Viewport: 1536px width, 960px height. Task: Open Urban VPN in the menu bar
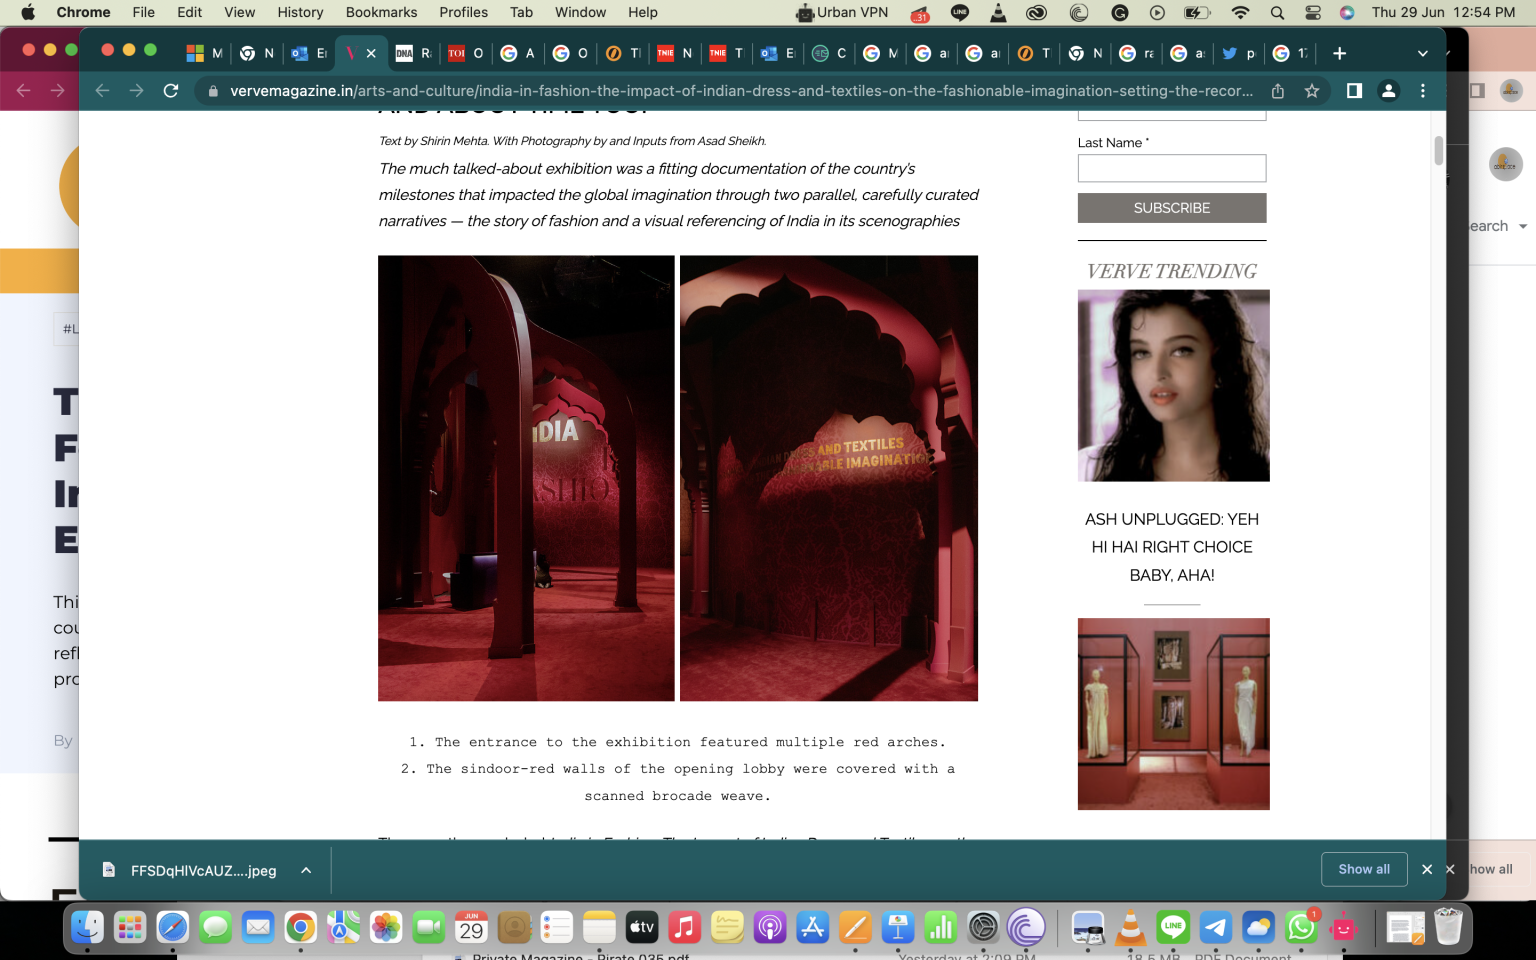pos(842,12)
